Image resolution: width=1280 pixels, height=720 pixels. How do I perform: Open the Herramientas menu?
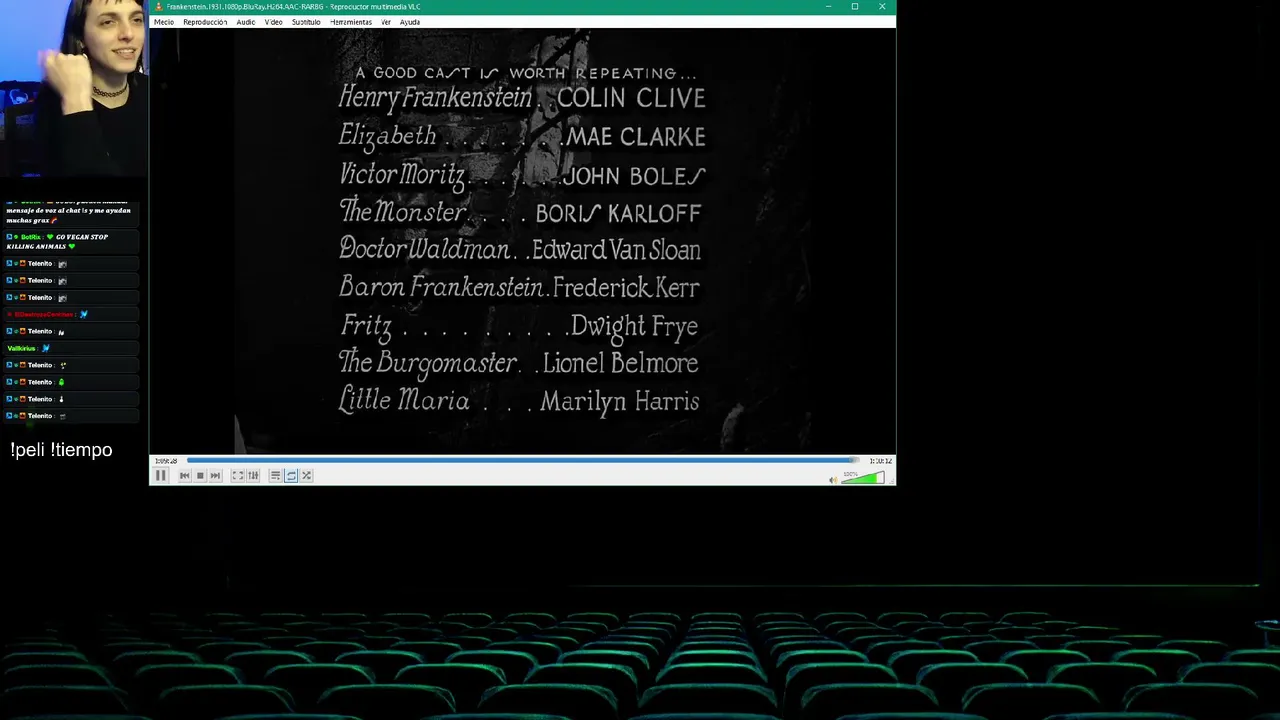(351, 22)
